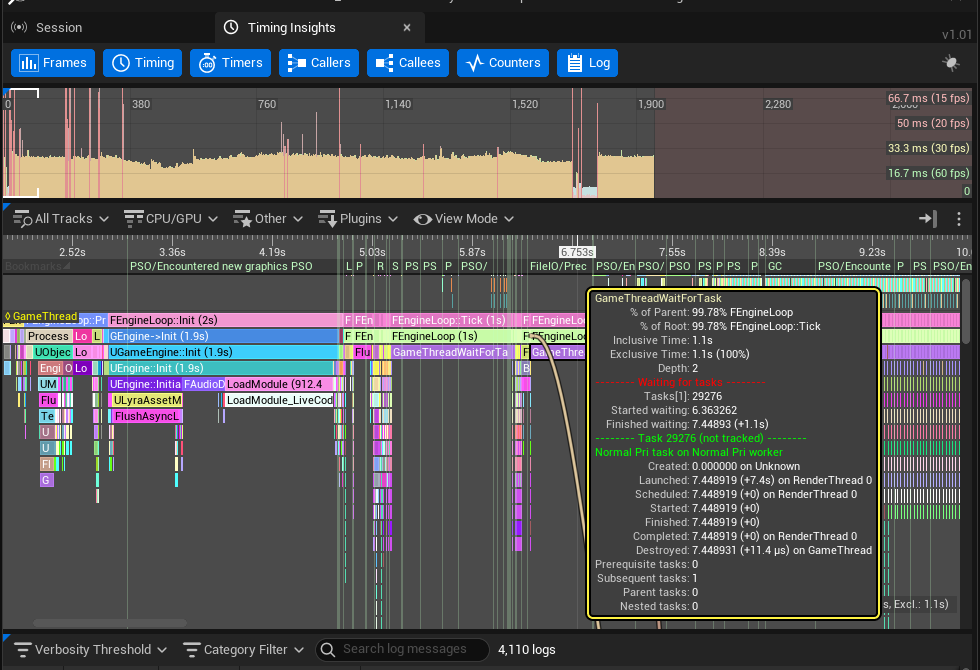Open the View Mode dropdown
Screen dimensions: 980x670
pos(464,219)
